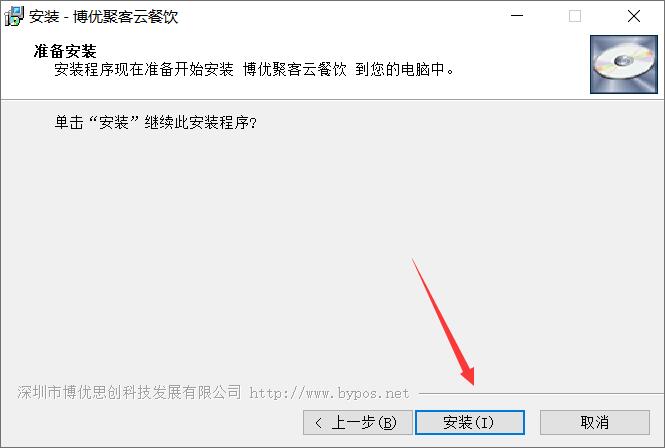Click the horizontal separator line beside the URL
This screenshot has width=665, height=448.
[541, 394]
